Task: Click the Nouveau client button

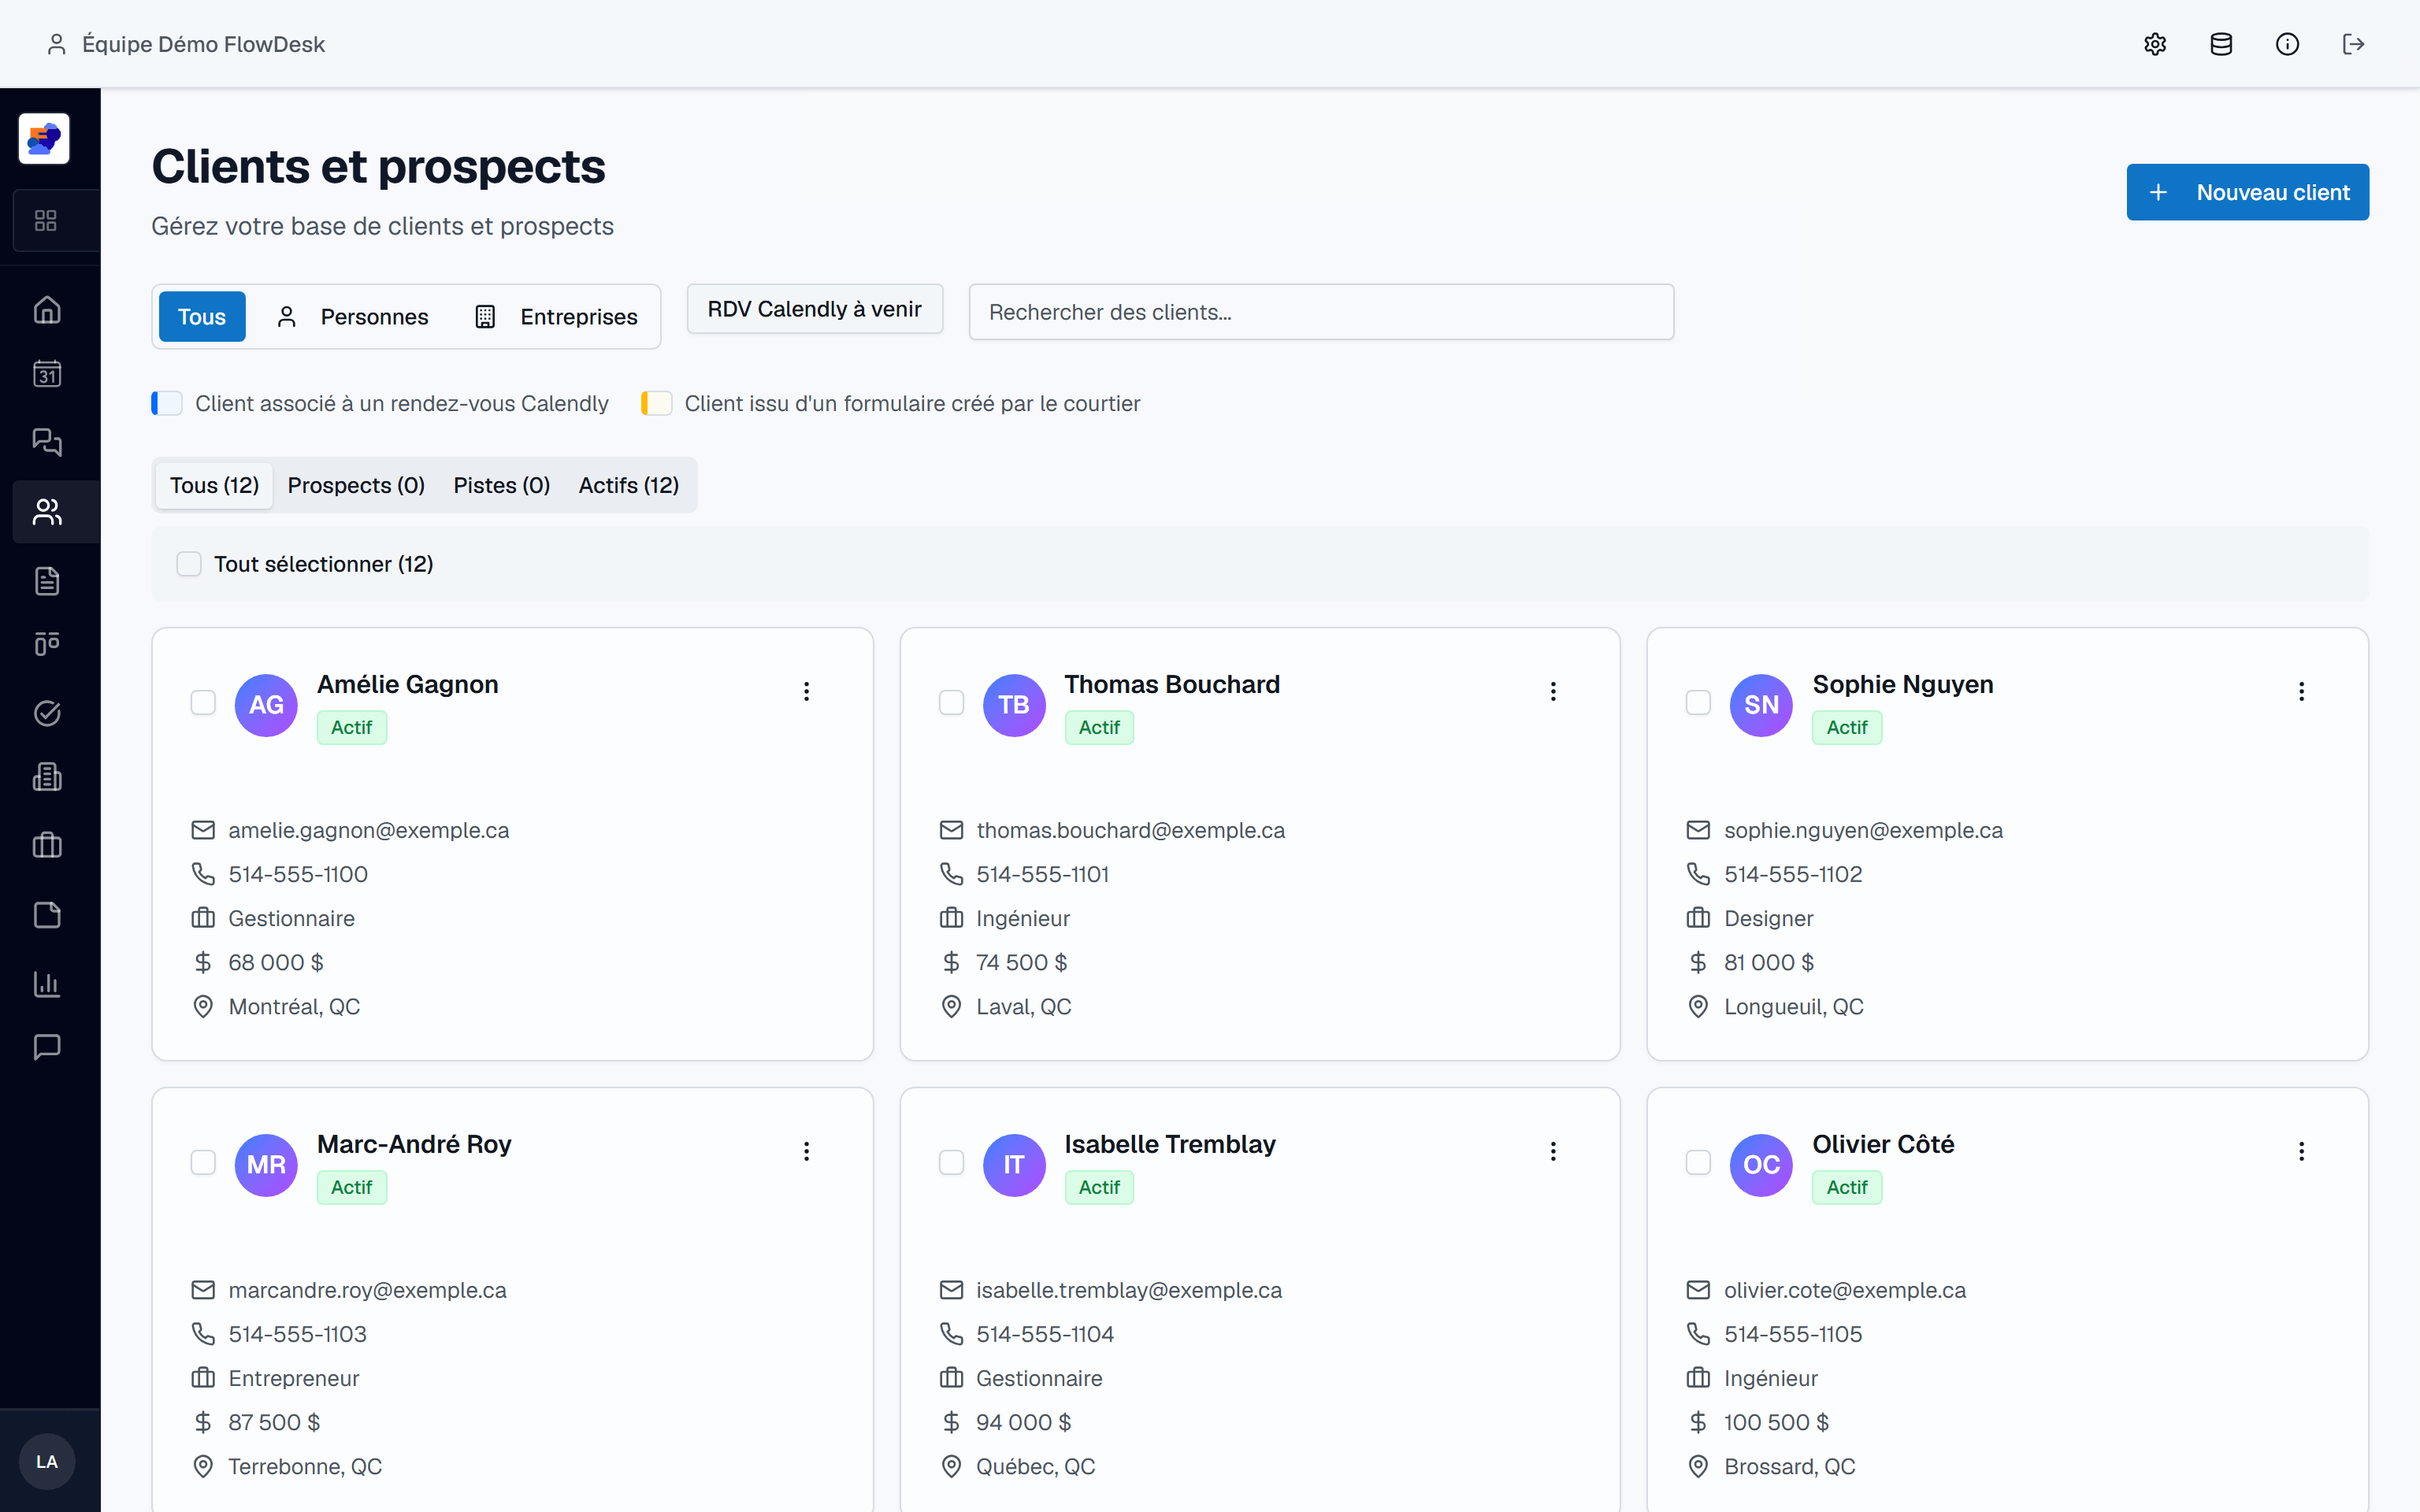Action: 2247,192
